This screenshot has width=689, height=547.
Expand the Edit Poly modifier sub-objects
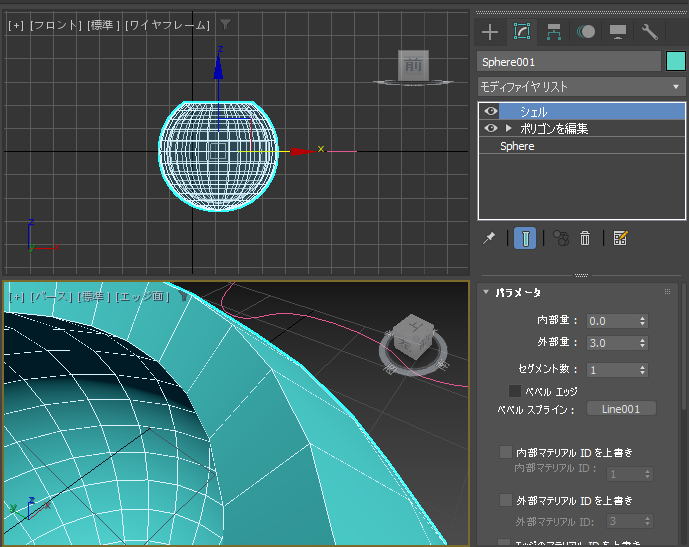click(x=508, y=128)
